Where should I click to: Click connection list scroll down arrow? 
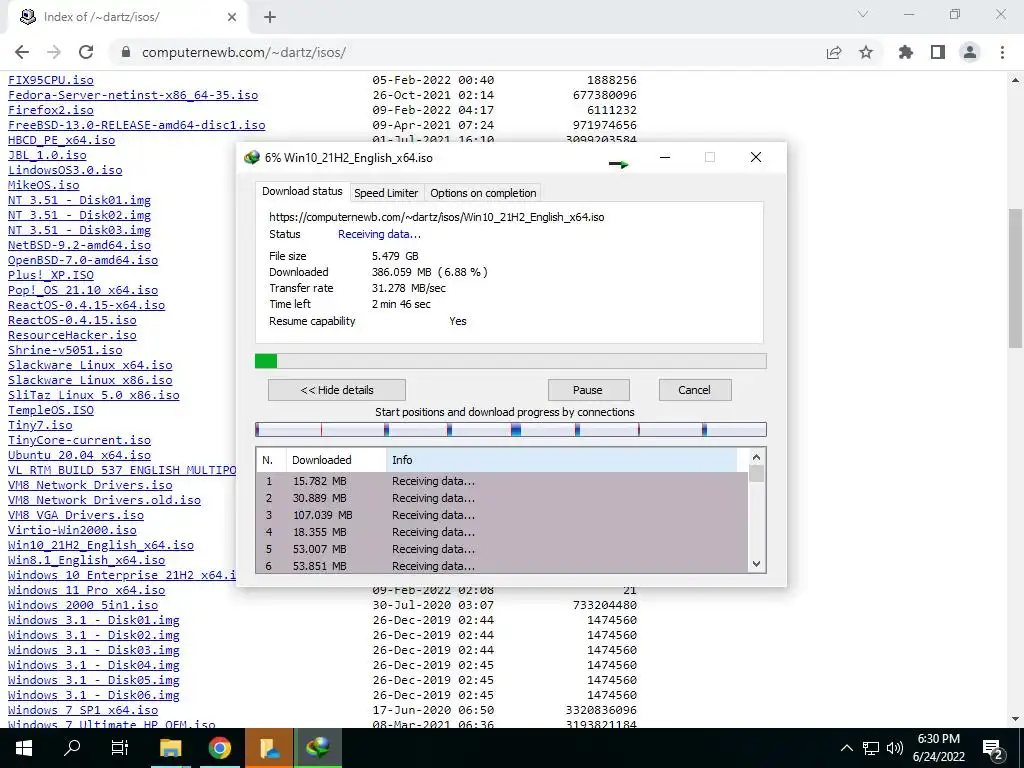click(756, 564)
